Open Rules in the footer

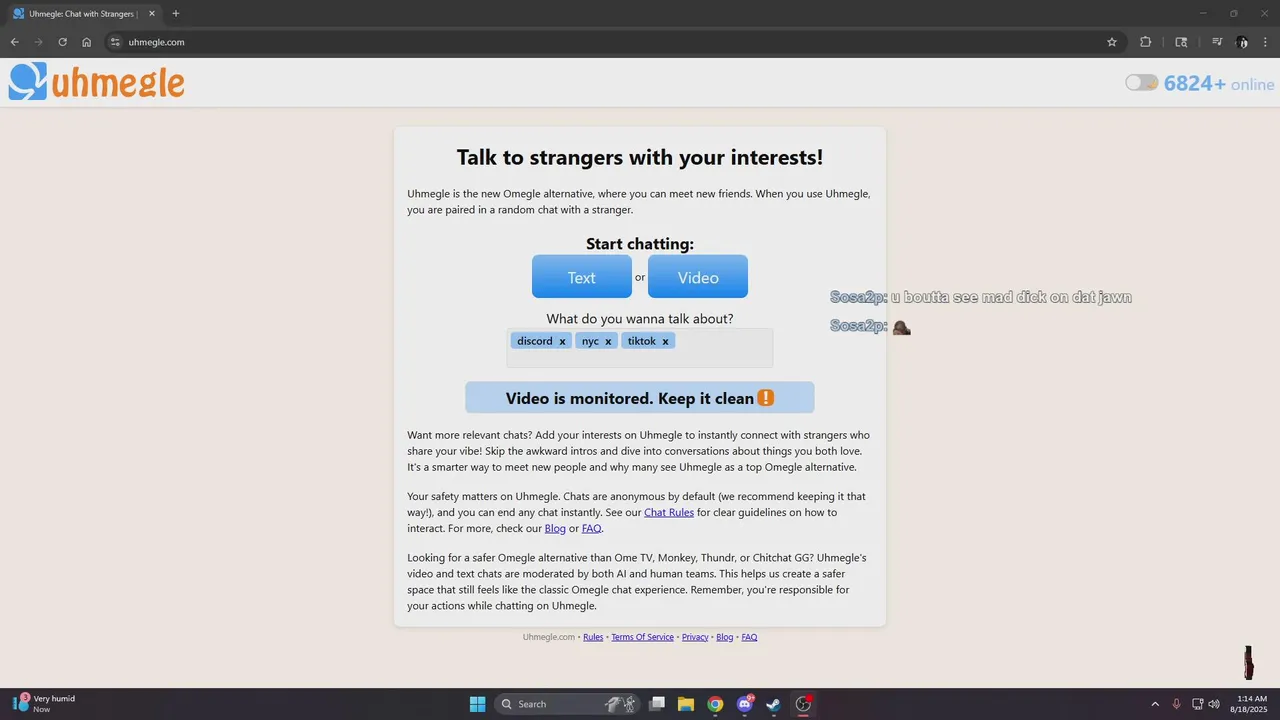593,637
